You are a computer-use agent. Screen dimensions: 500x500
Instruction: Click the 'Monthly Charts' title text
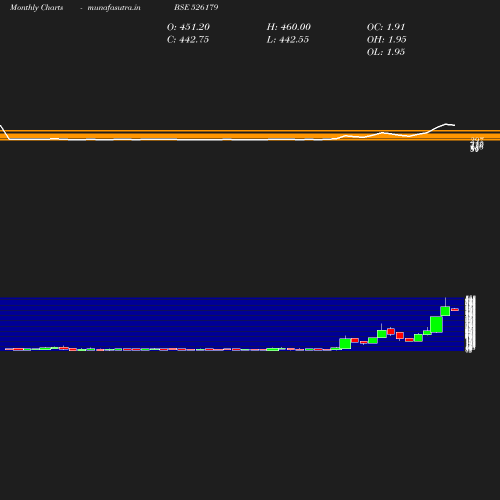tap(36, 8)
